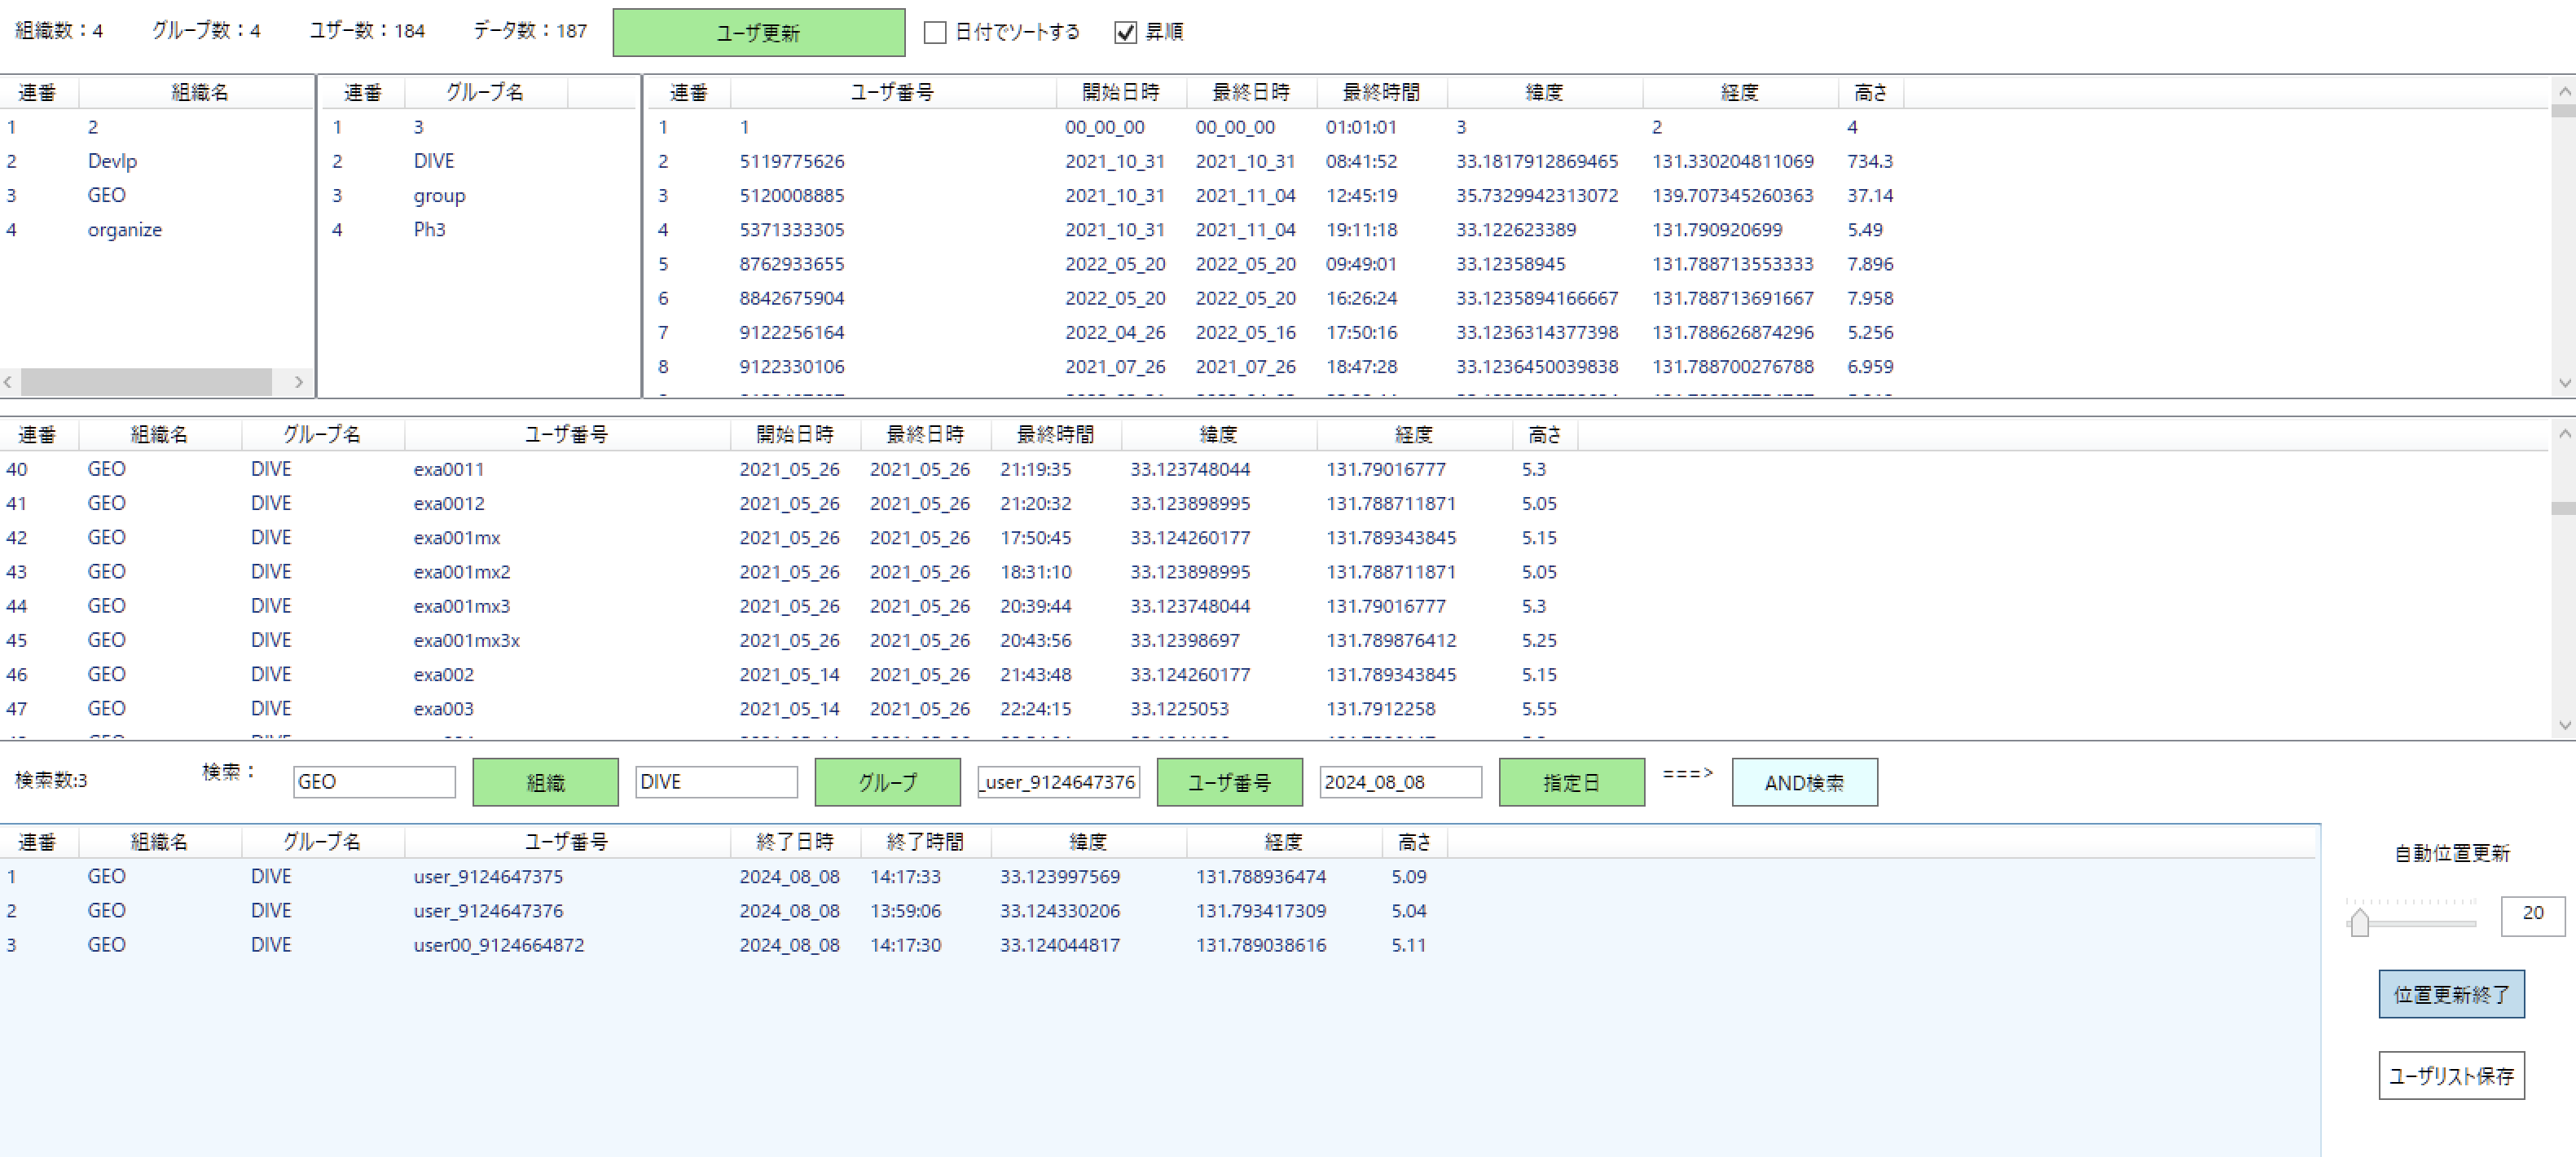This screenshot has height=1157, width=2576.
Task: Run the AND検索 button
Action: (1804, 782)
